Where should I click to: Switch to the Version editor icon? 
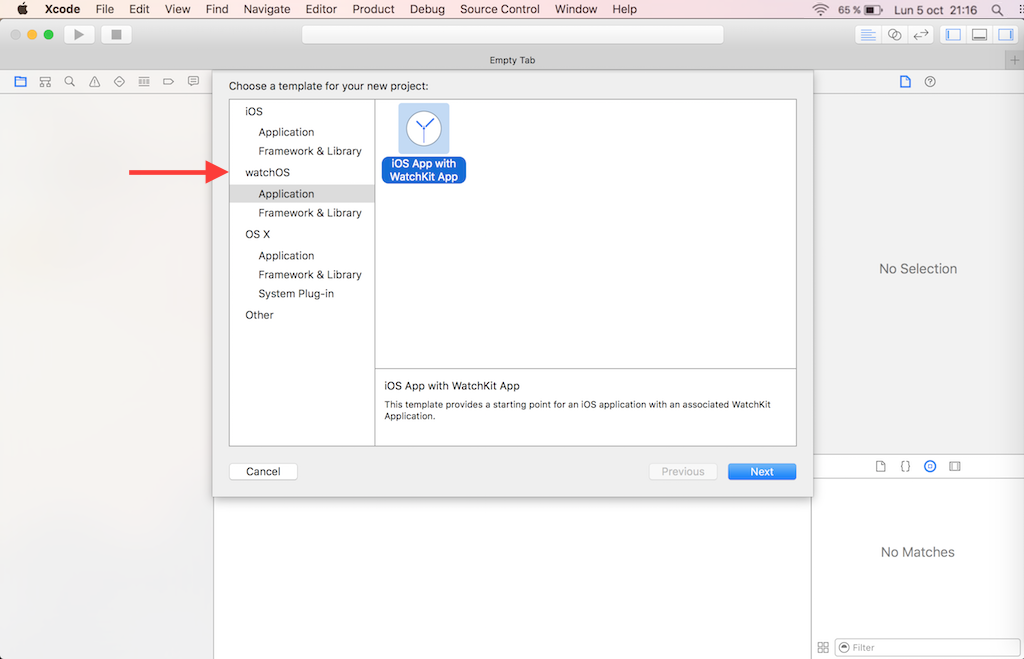pos(921,35)
